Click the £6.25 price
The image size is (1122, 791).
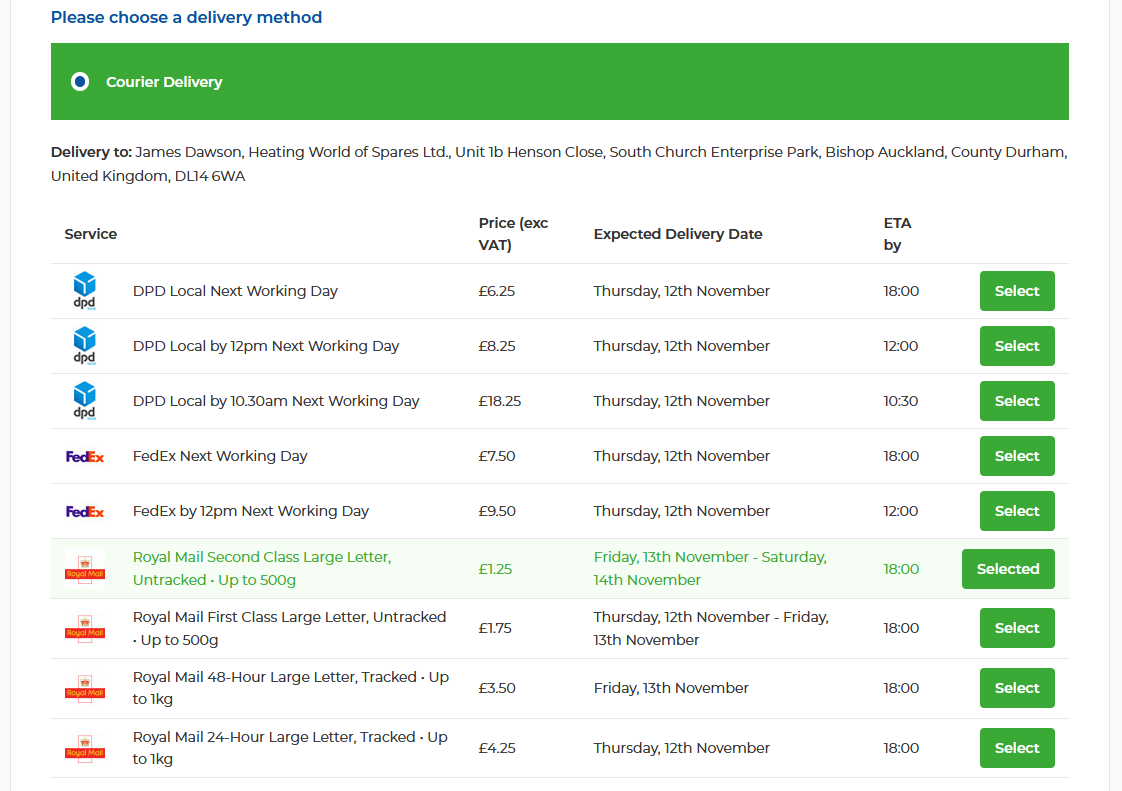[497, 291]
